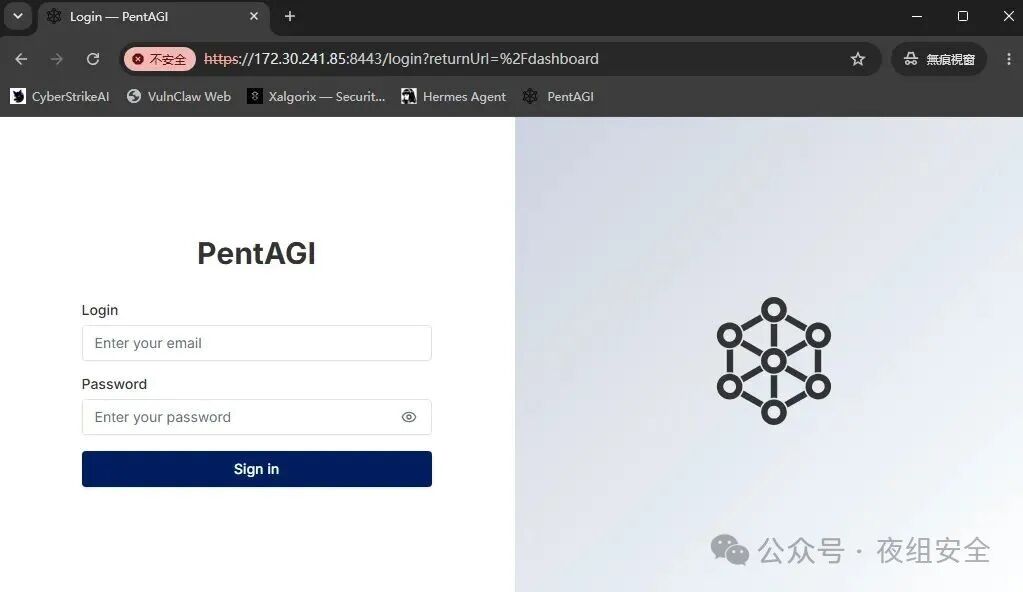Open the not-secure site info badge

point(159,59)
